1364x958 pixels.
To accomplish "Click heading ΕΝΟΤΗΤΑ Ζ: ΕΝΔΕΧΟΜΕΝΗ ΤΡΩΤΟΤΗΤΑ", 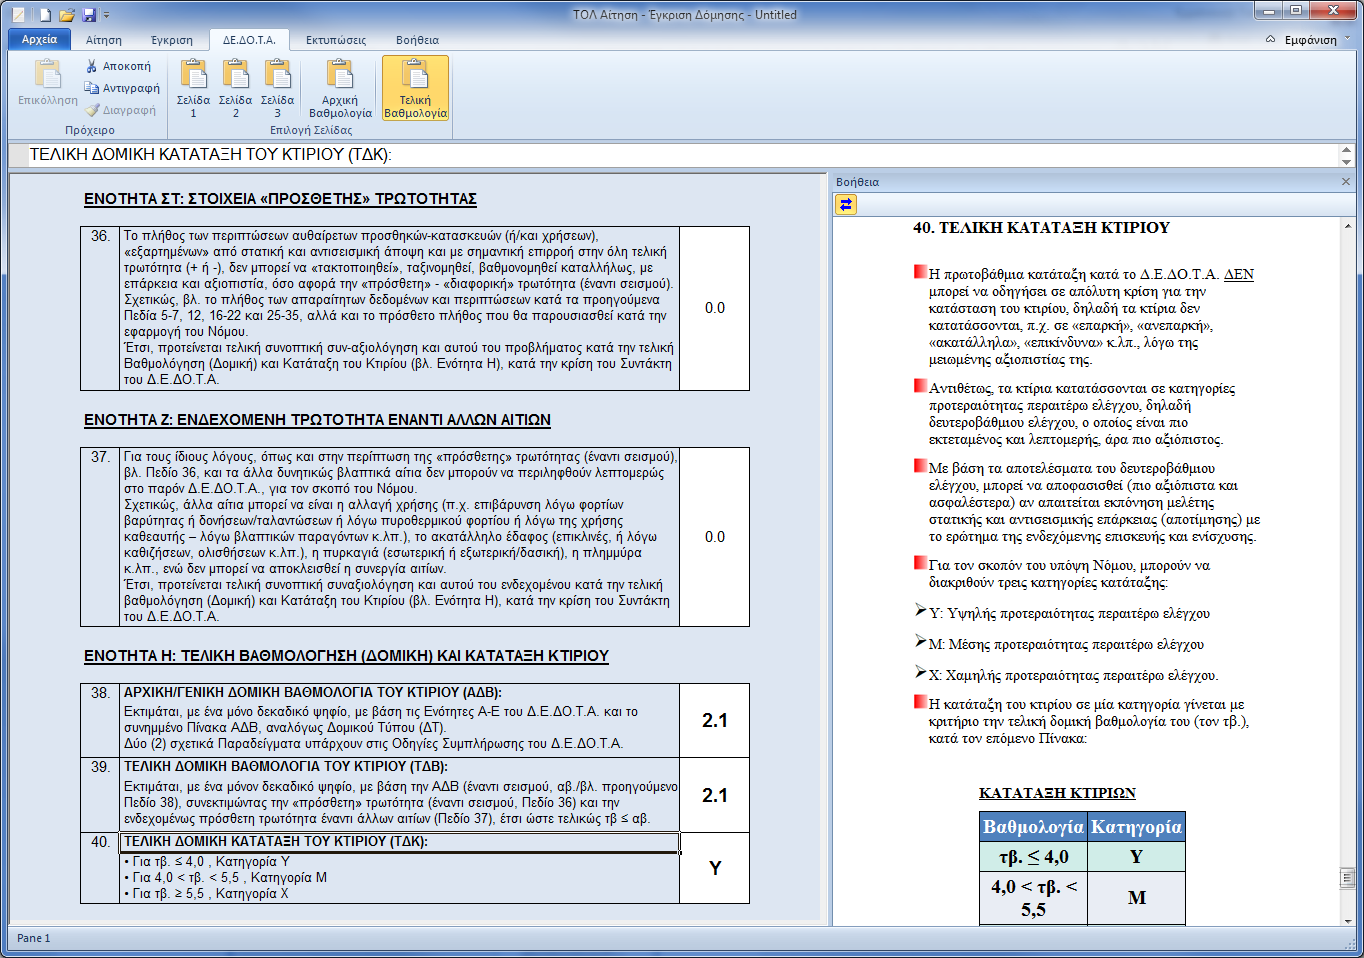I will 317,420.
